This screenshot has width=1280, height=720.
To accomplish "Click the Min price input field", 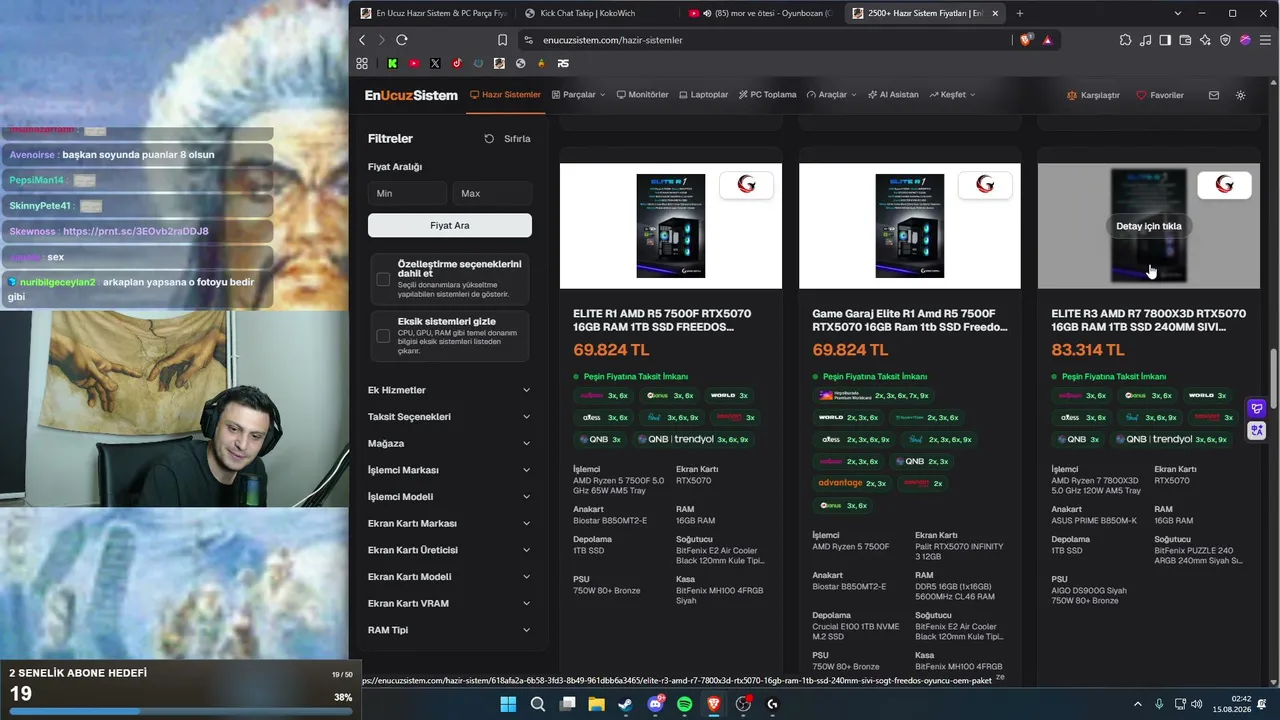I will click(x=407, y=193).
